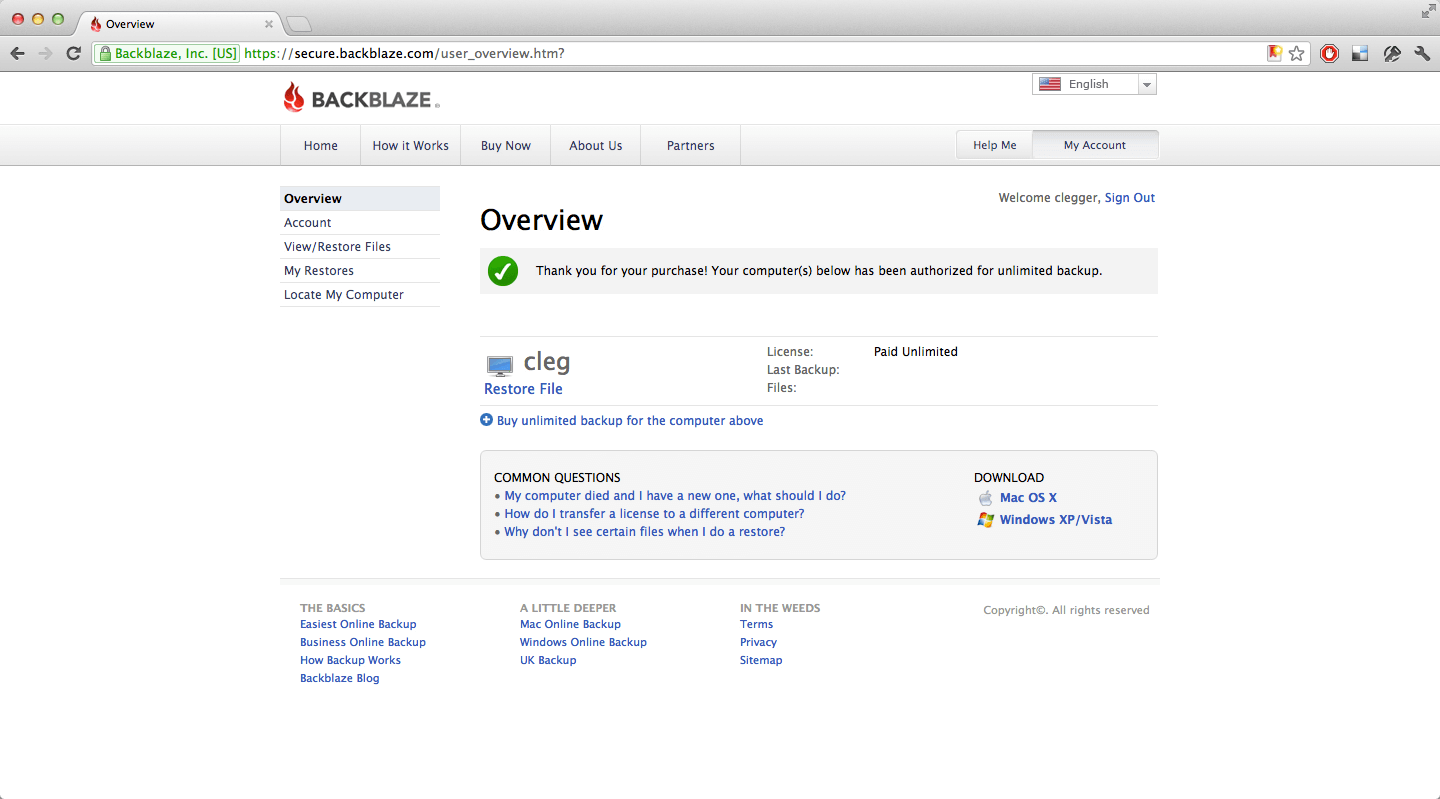Open Partners nav item
Image resolution: width=1440 pixels, height=799 pixels.
(x=690, y=145)
